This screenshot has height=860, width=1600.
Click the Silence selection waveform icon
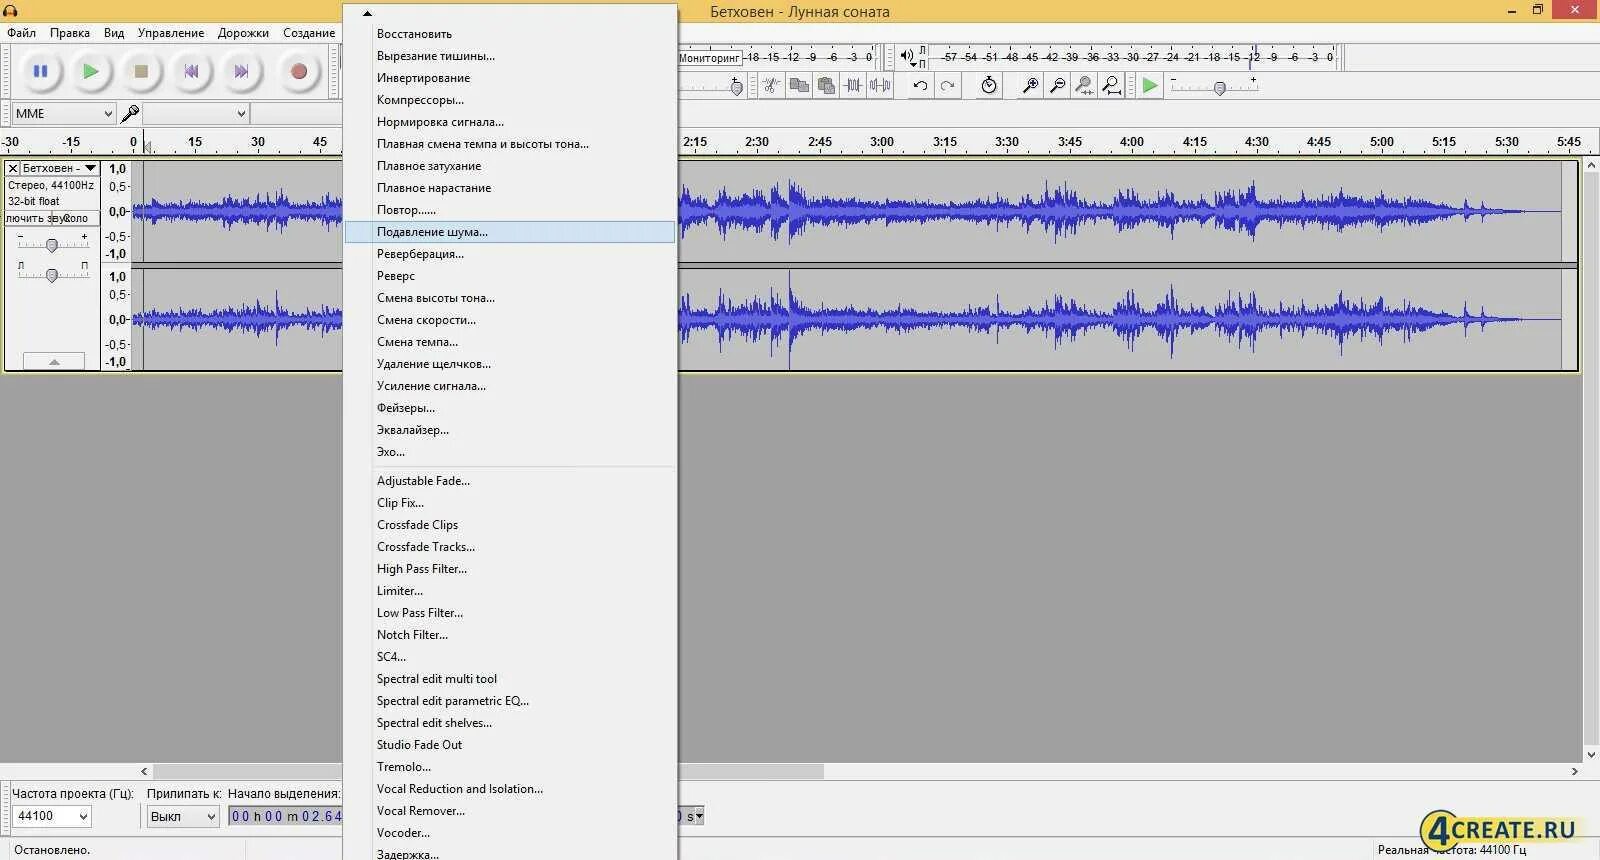(880, 86)
